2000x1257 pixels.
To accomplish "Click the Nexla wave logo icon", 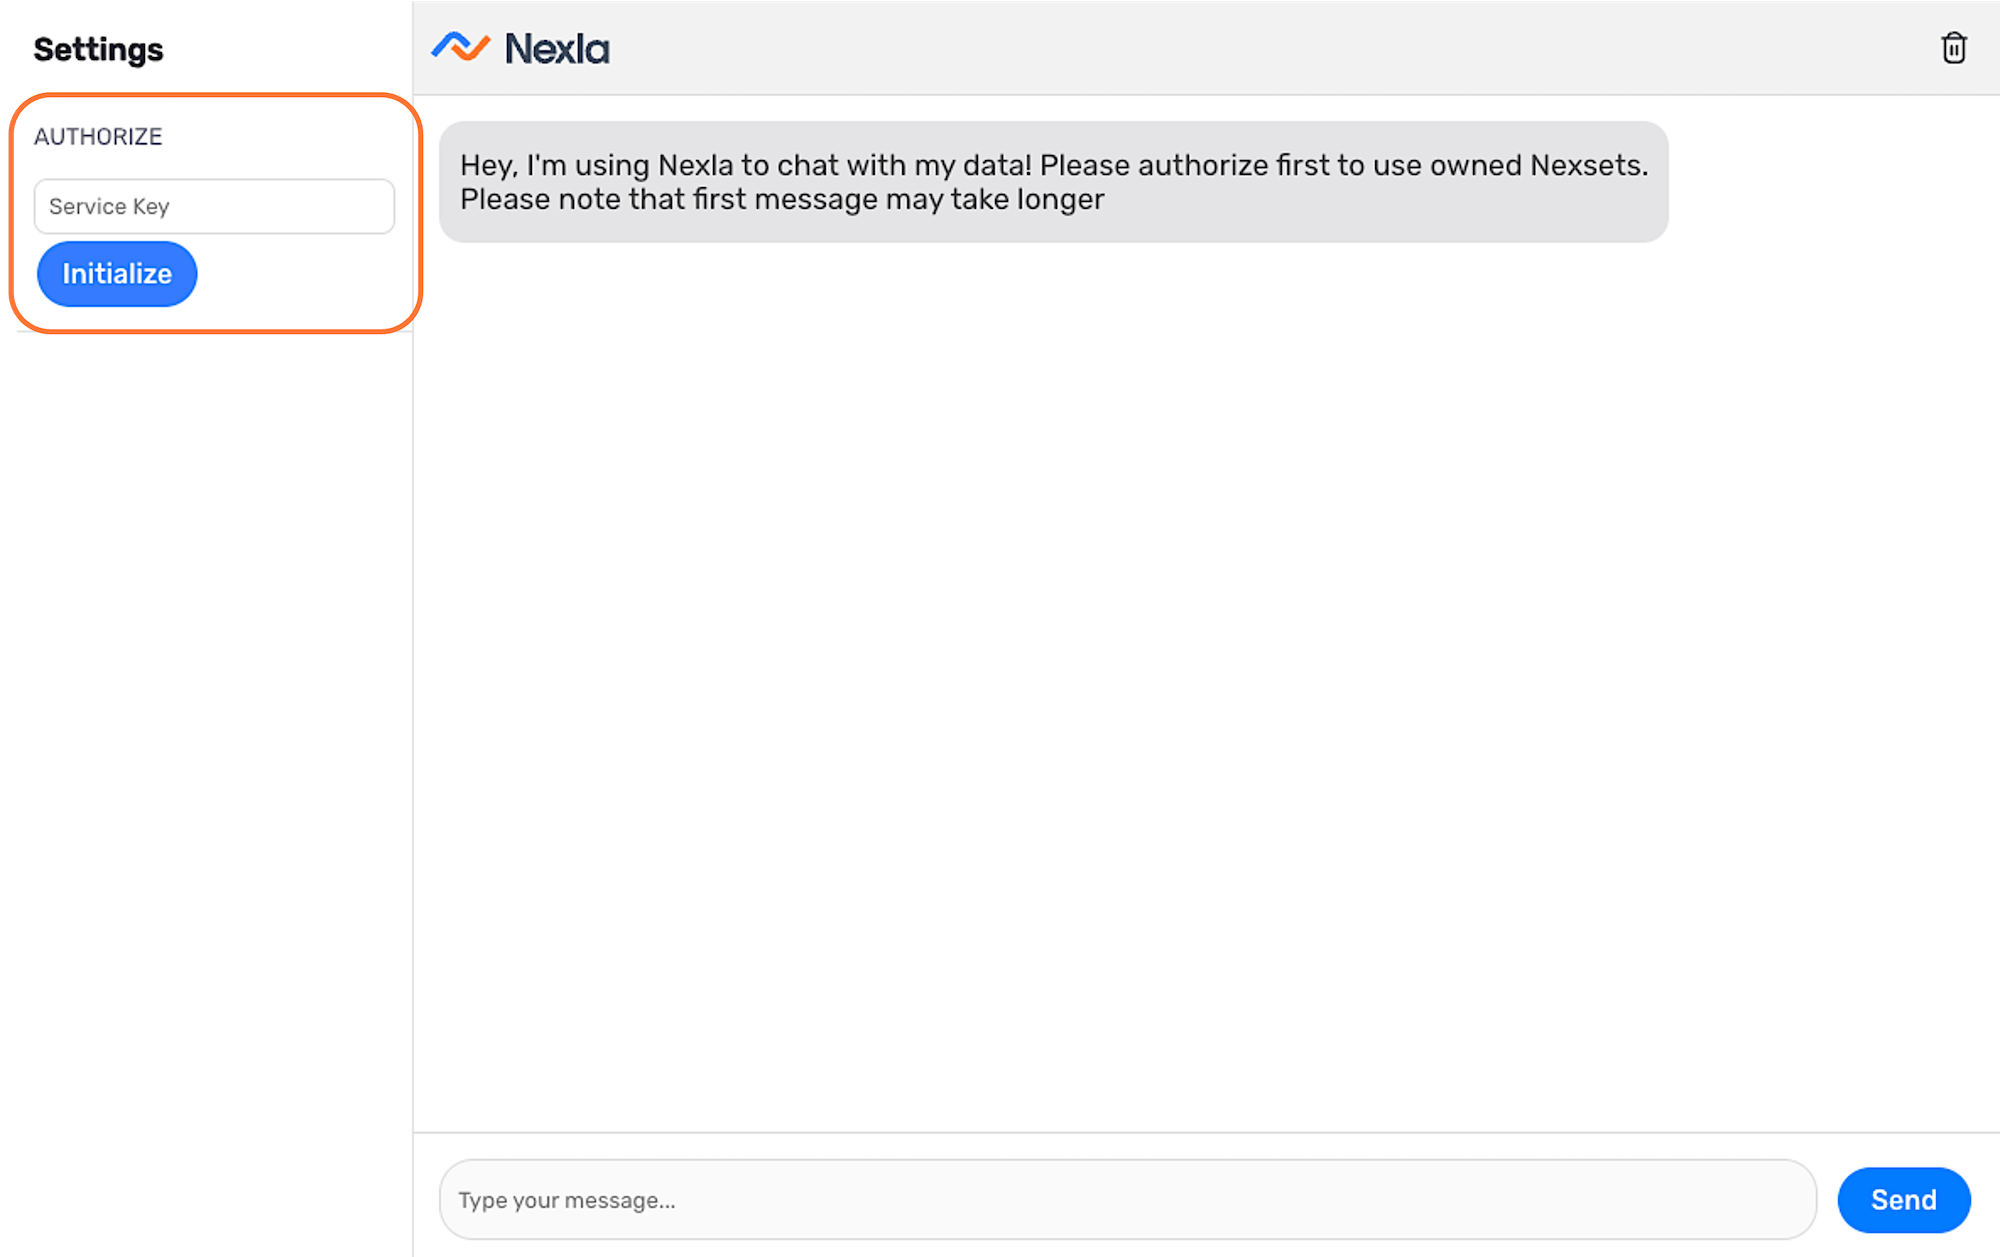I will click(x=460, y=47).
